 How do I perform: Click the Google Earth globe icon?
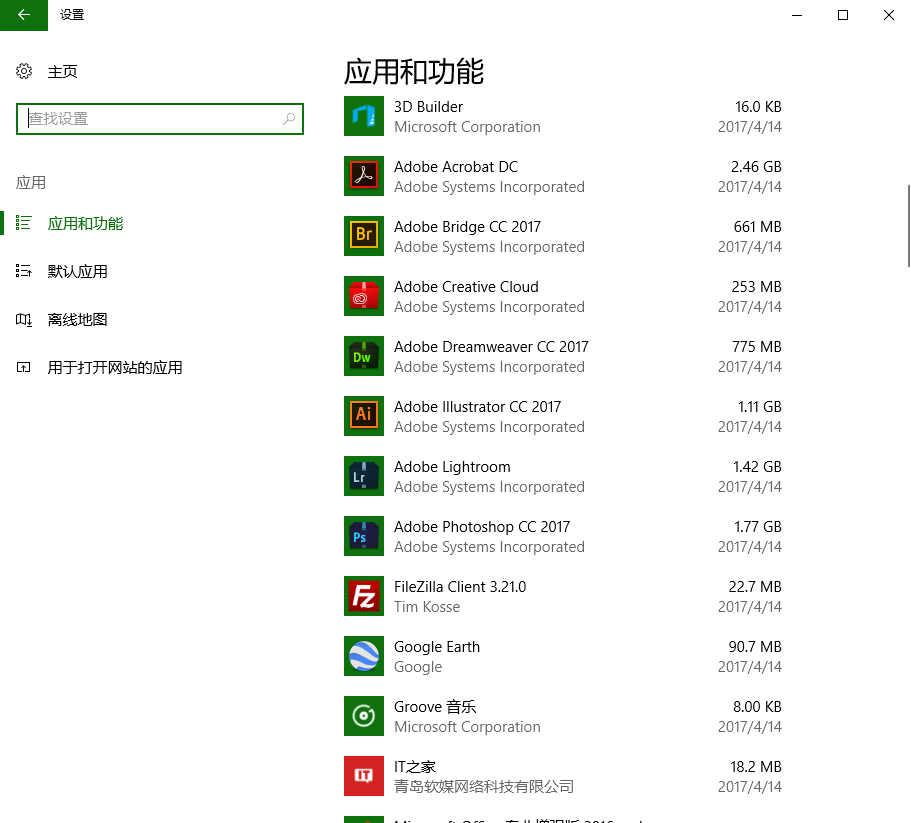(363, 656)
